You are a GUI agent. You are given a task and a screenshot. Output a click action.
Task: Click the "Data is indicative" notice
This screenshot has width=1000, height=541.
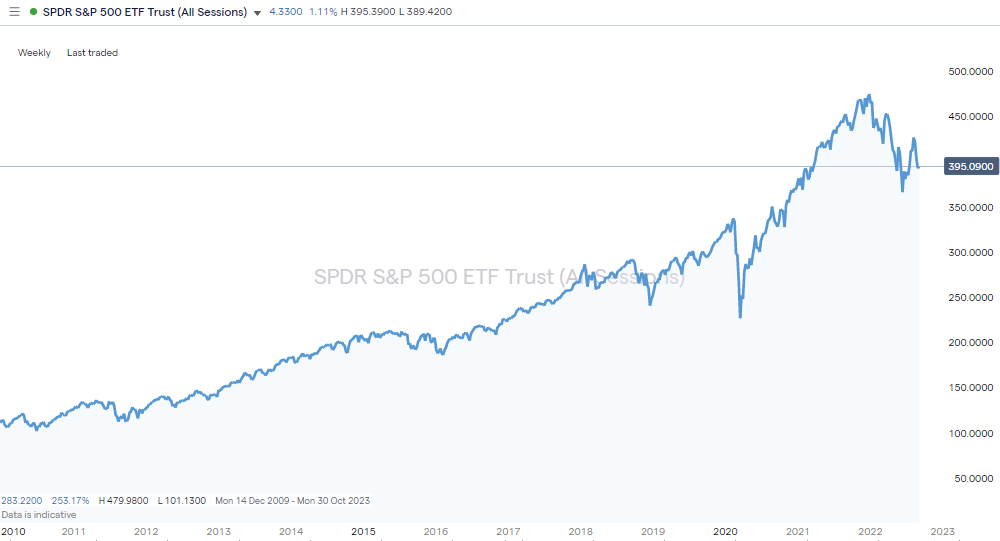pyautogui.click(x=38, y=514)
